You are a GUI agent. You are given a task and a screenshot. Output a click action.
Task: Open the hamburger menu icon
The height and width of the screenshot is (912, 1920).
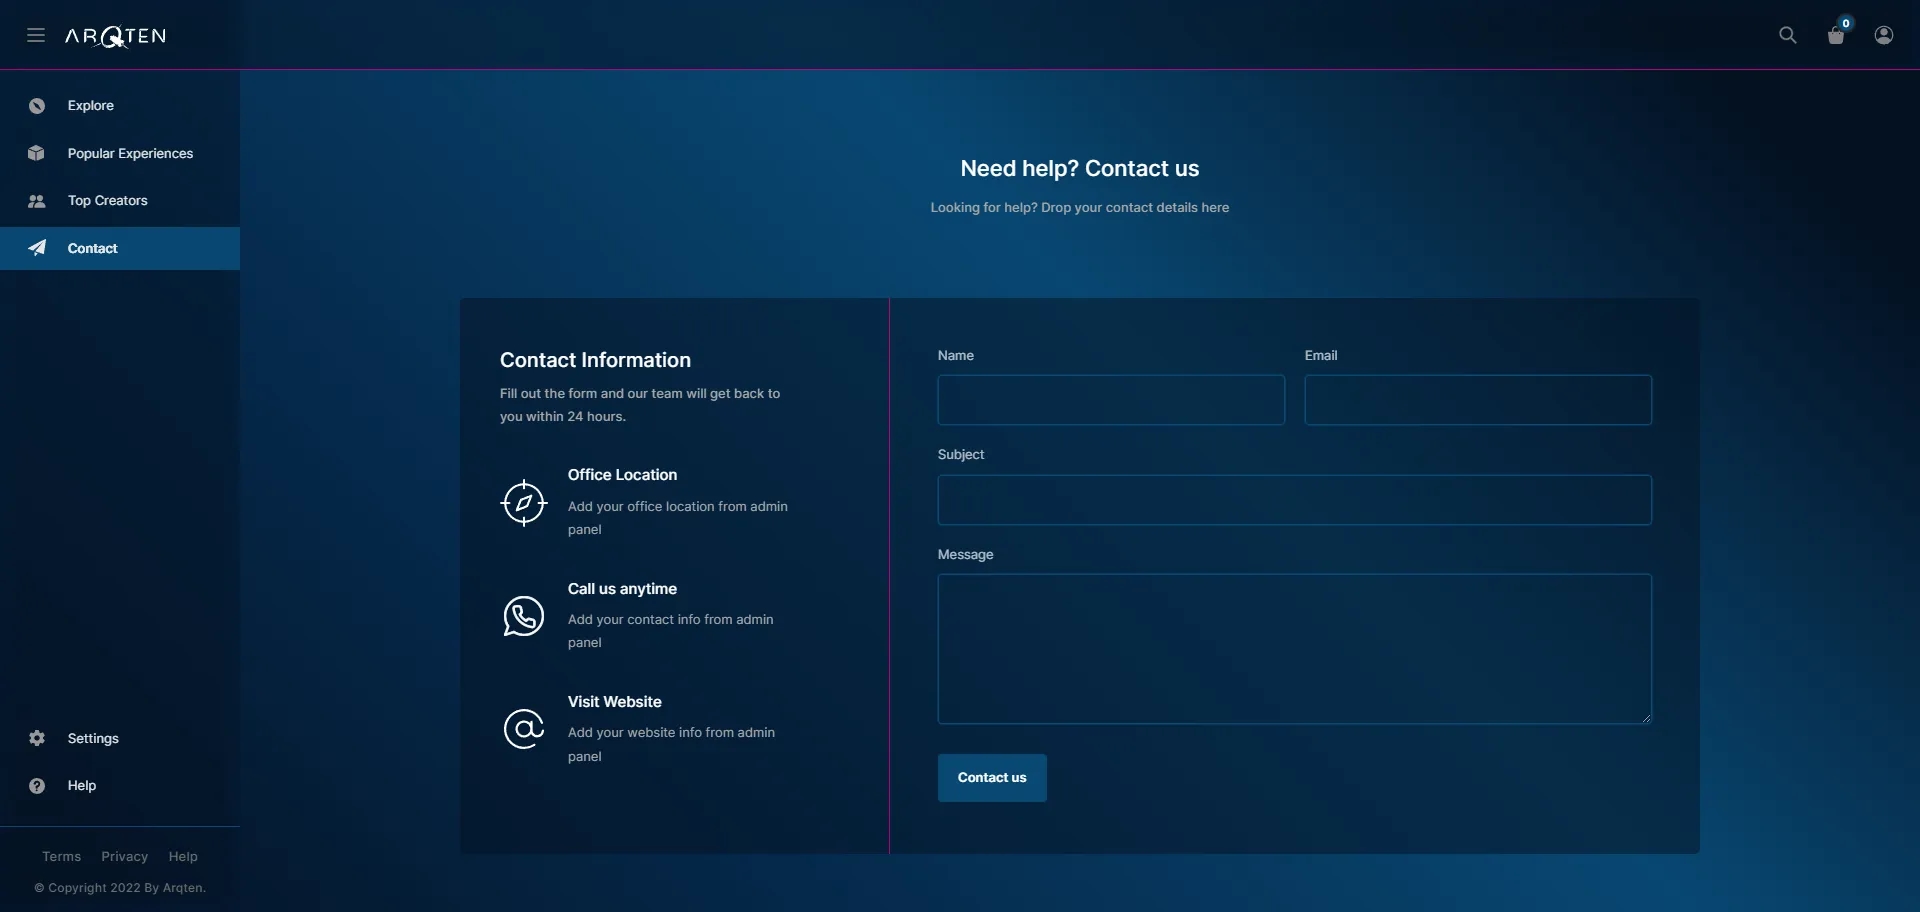(36, 35)
